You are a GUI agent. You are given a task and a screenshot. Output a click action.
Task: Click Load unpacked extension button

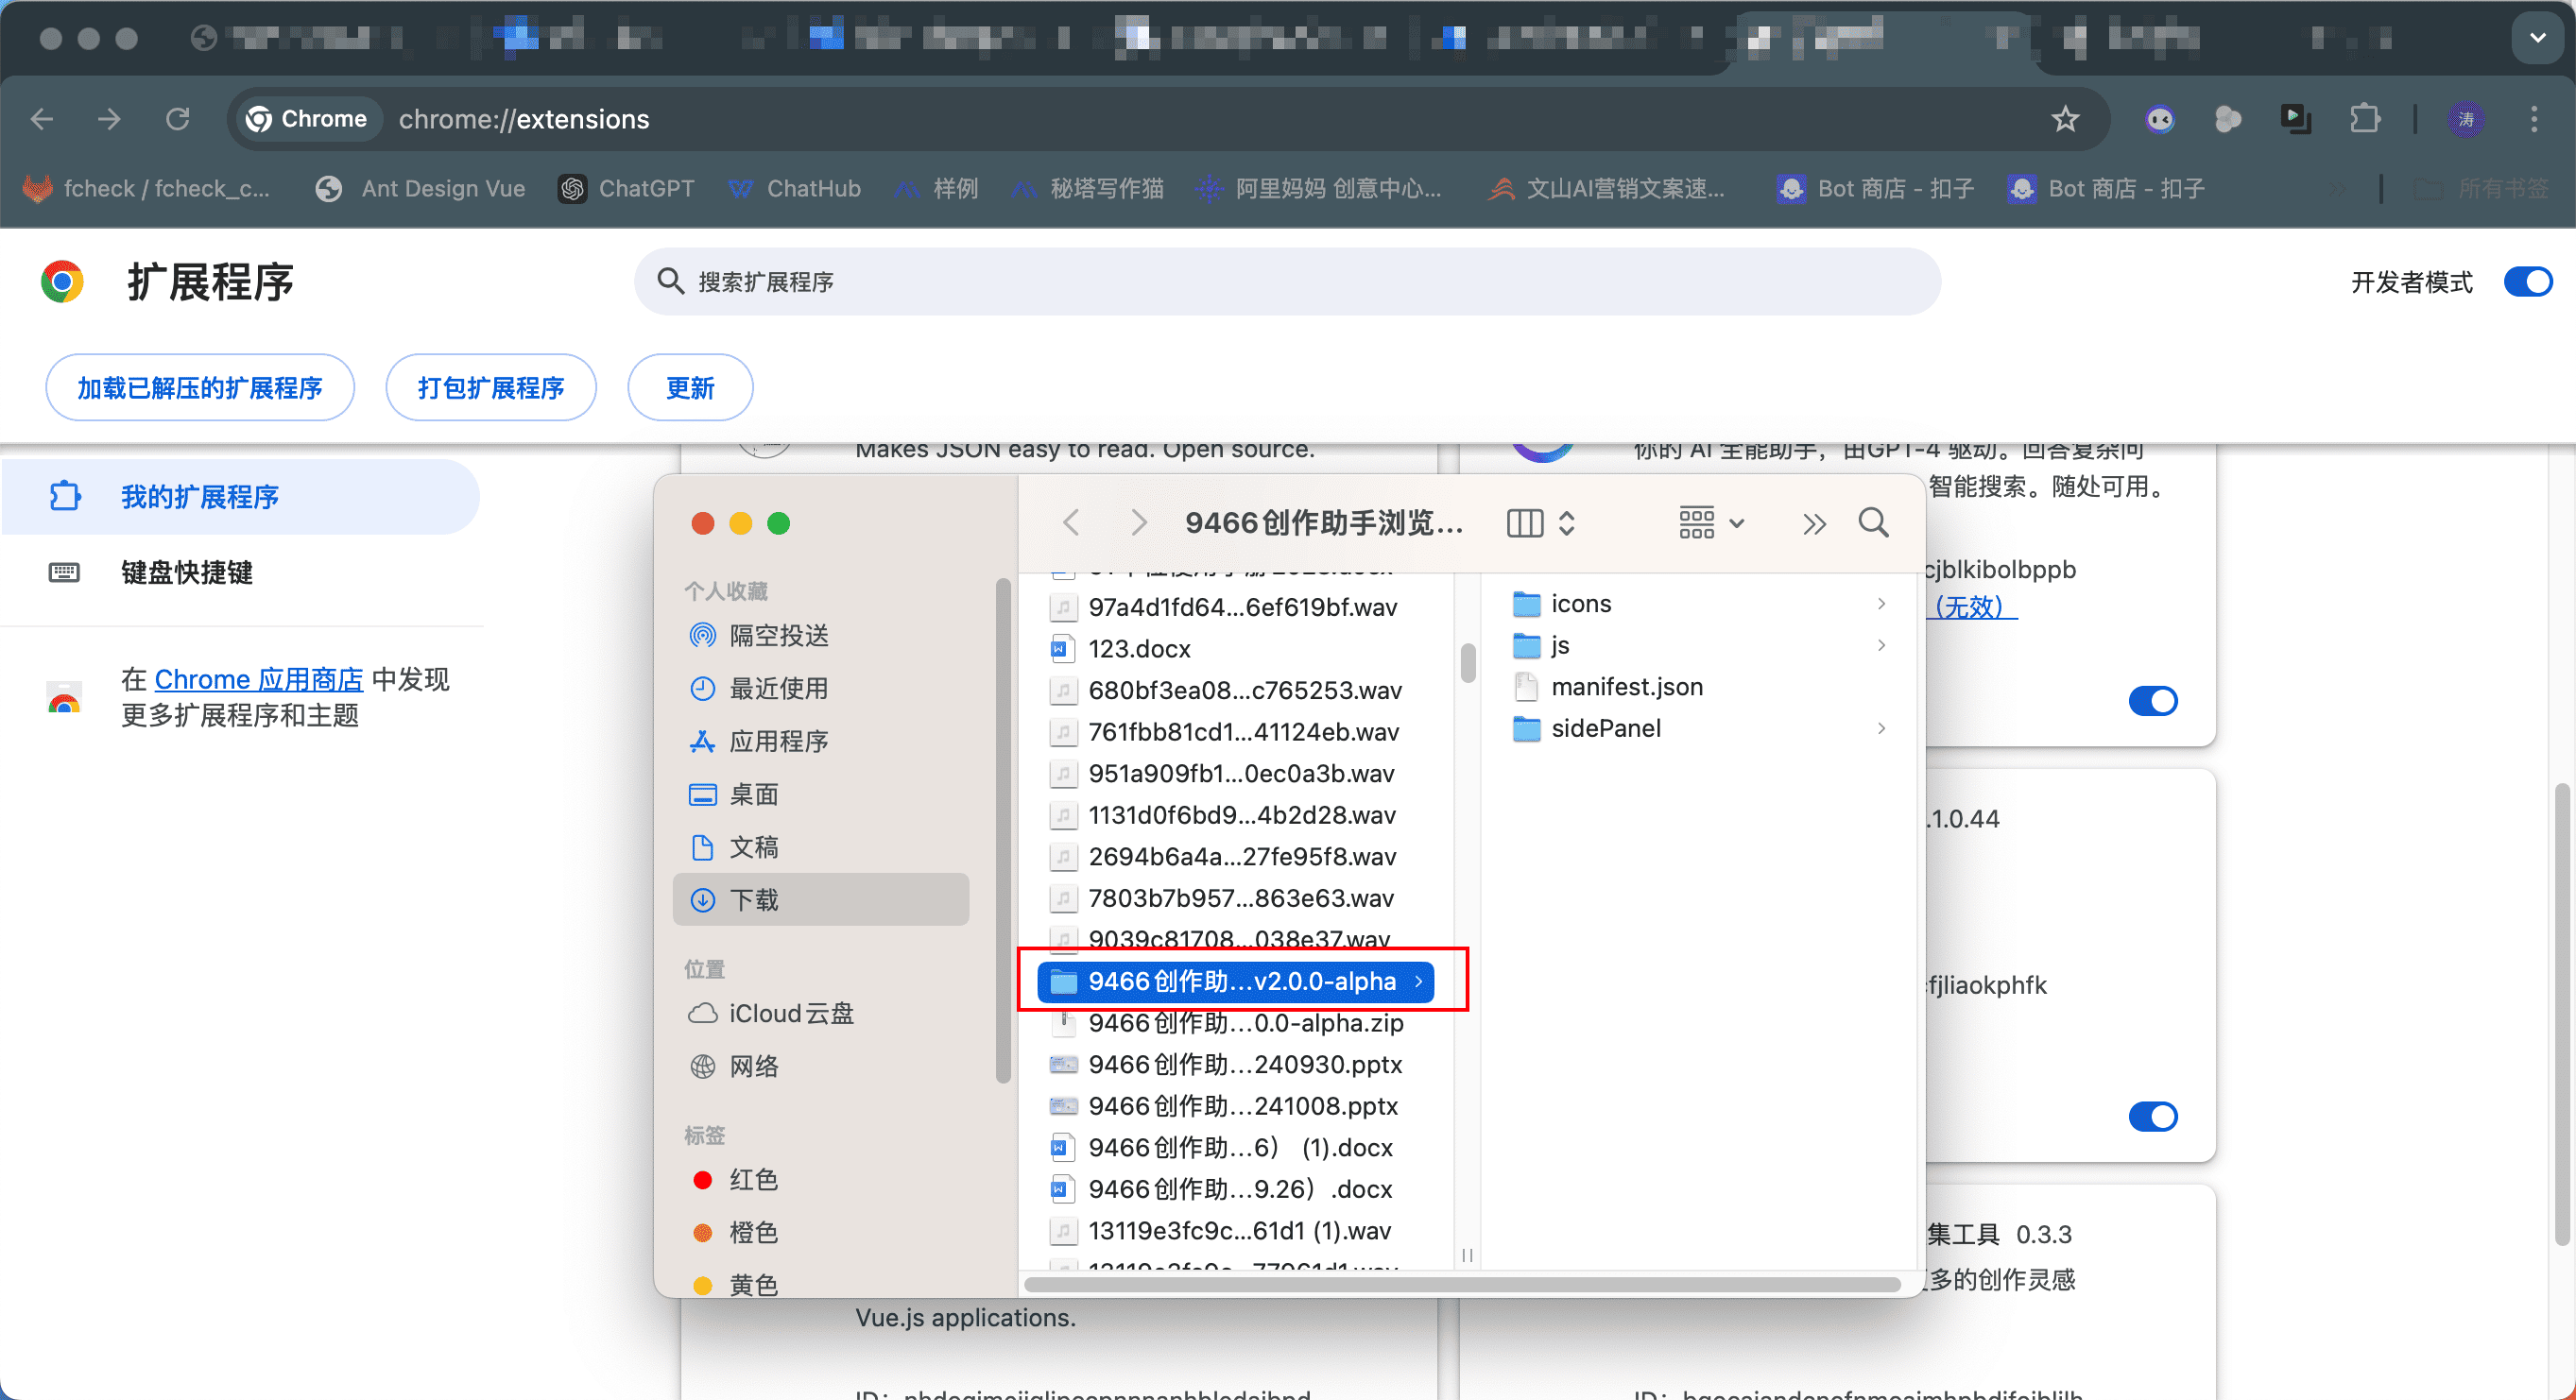(x=200, y=387)
